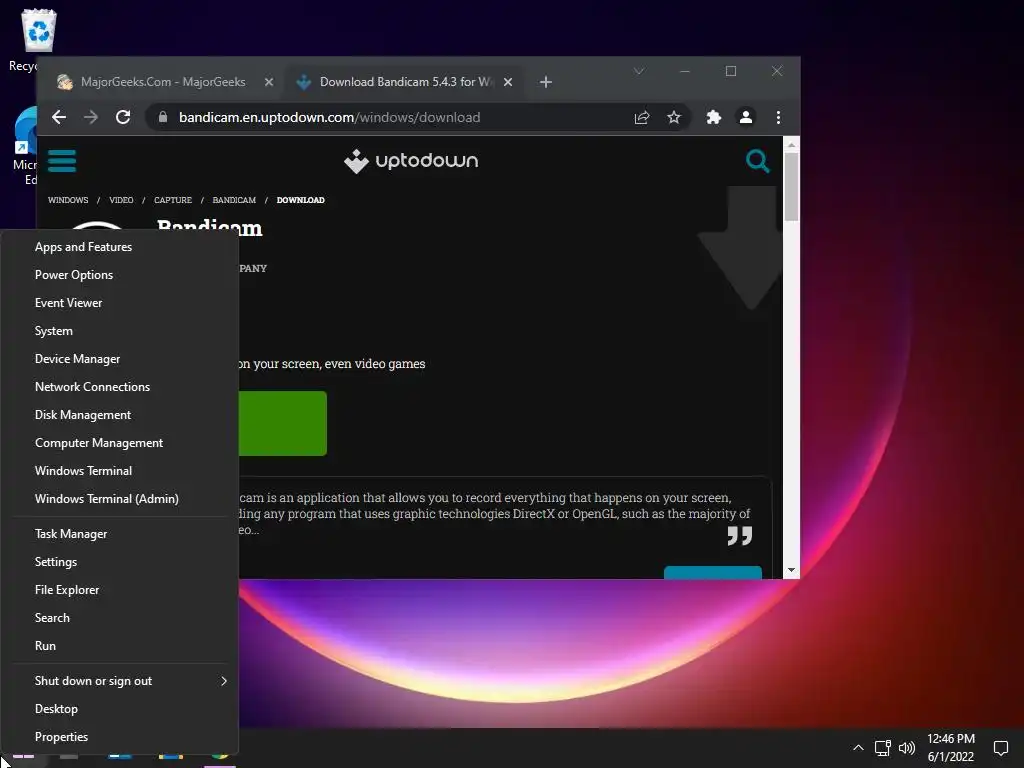The width and height of the screenshot is (1024, 768).
Task: Choose System in the Win+X menu
Action: (120, 331)
